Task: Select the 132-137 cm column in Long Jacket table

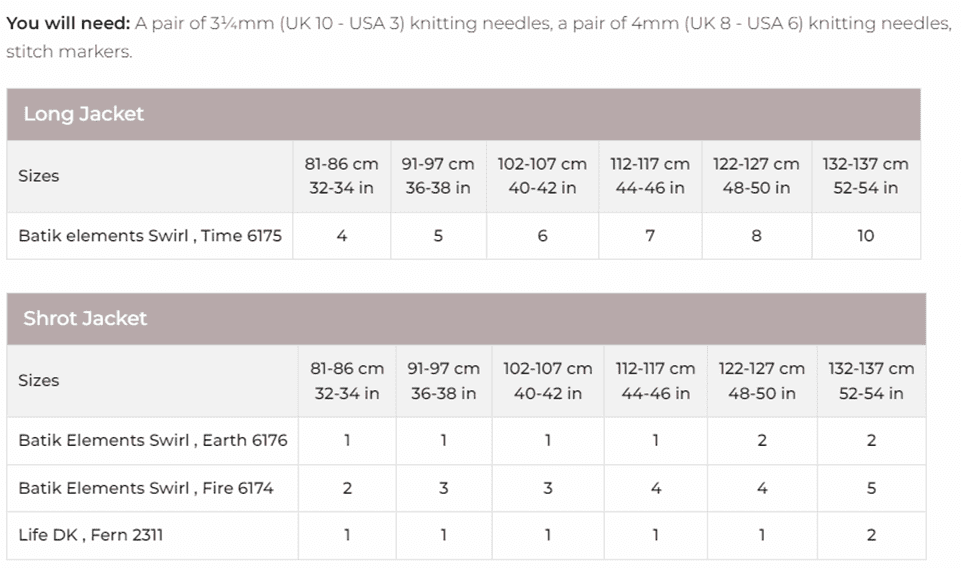Action: pyautogui.click(x=866, y=176)
